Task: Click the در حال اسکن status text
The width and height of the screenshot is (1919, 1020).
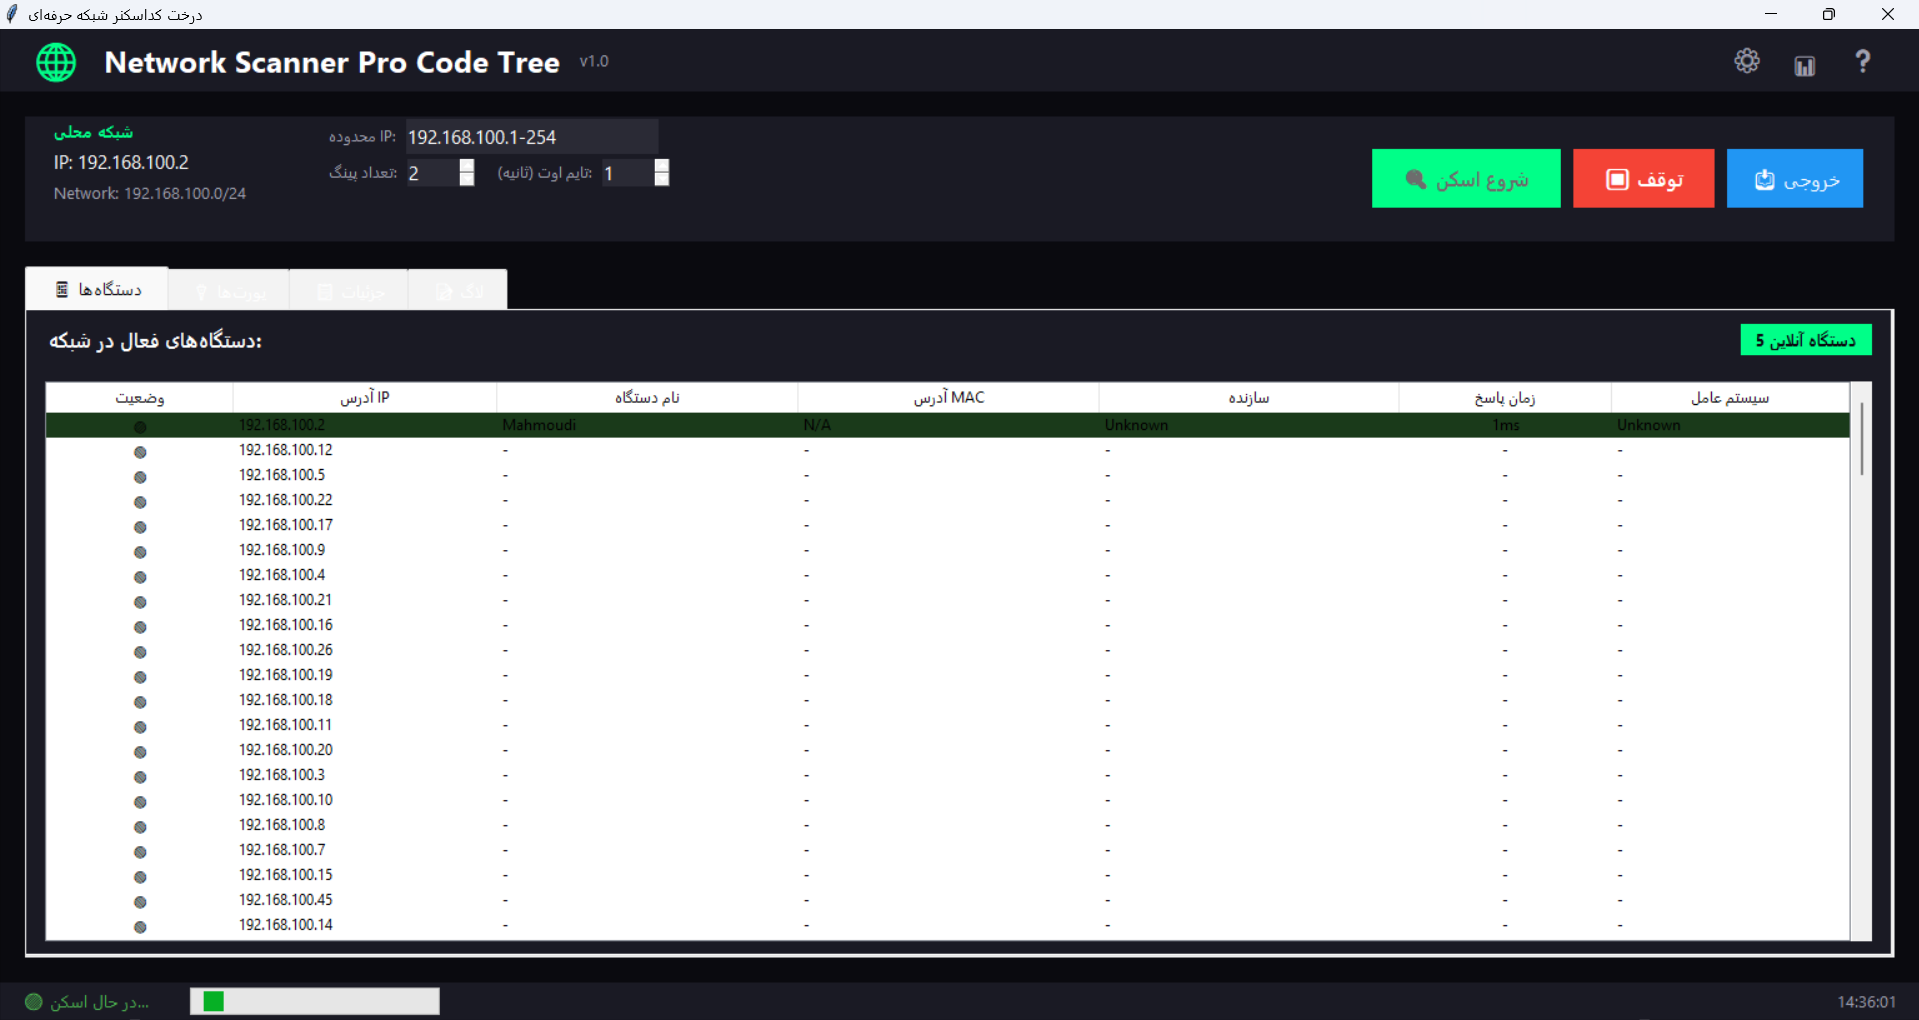Action: (x=100, y=1002)
